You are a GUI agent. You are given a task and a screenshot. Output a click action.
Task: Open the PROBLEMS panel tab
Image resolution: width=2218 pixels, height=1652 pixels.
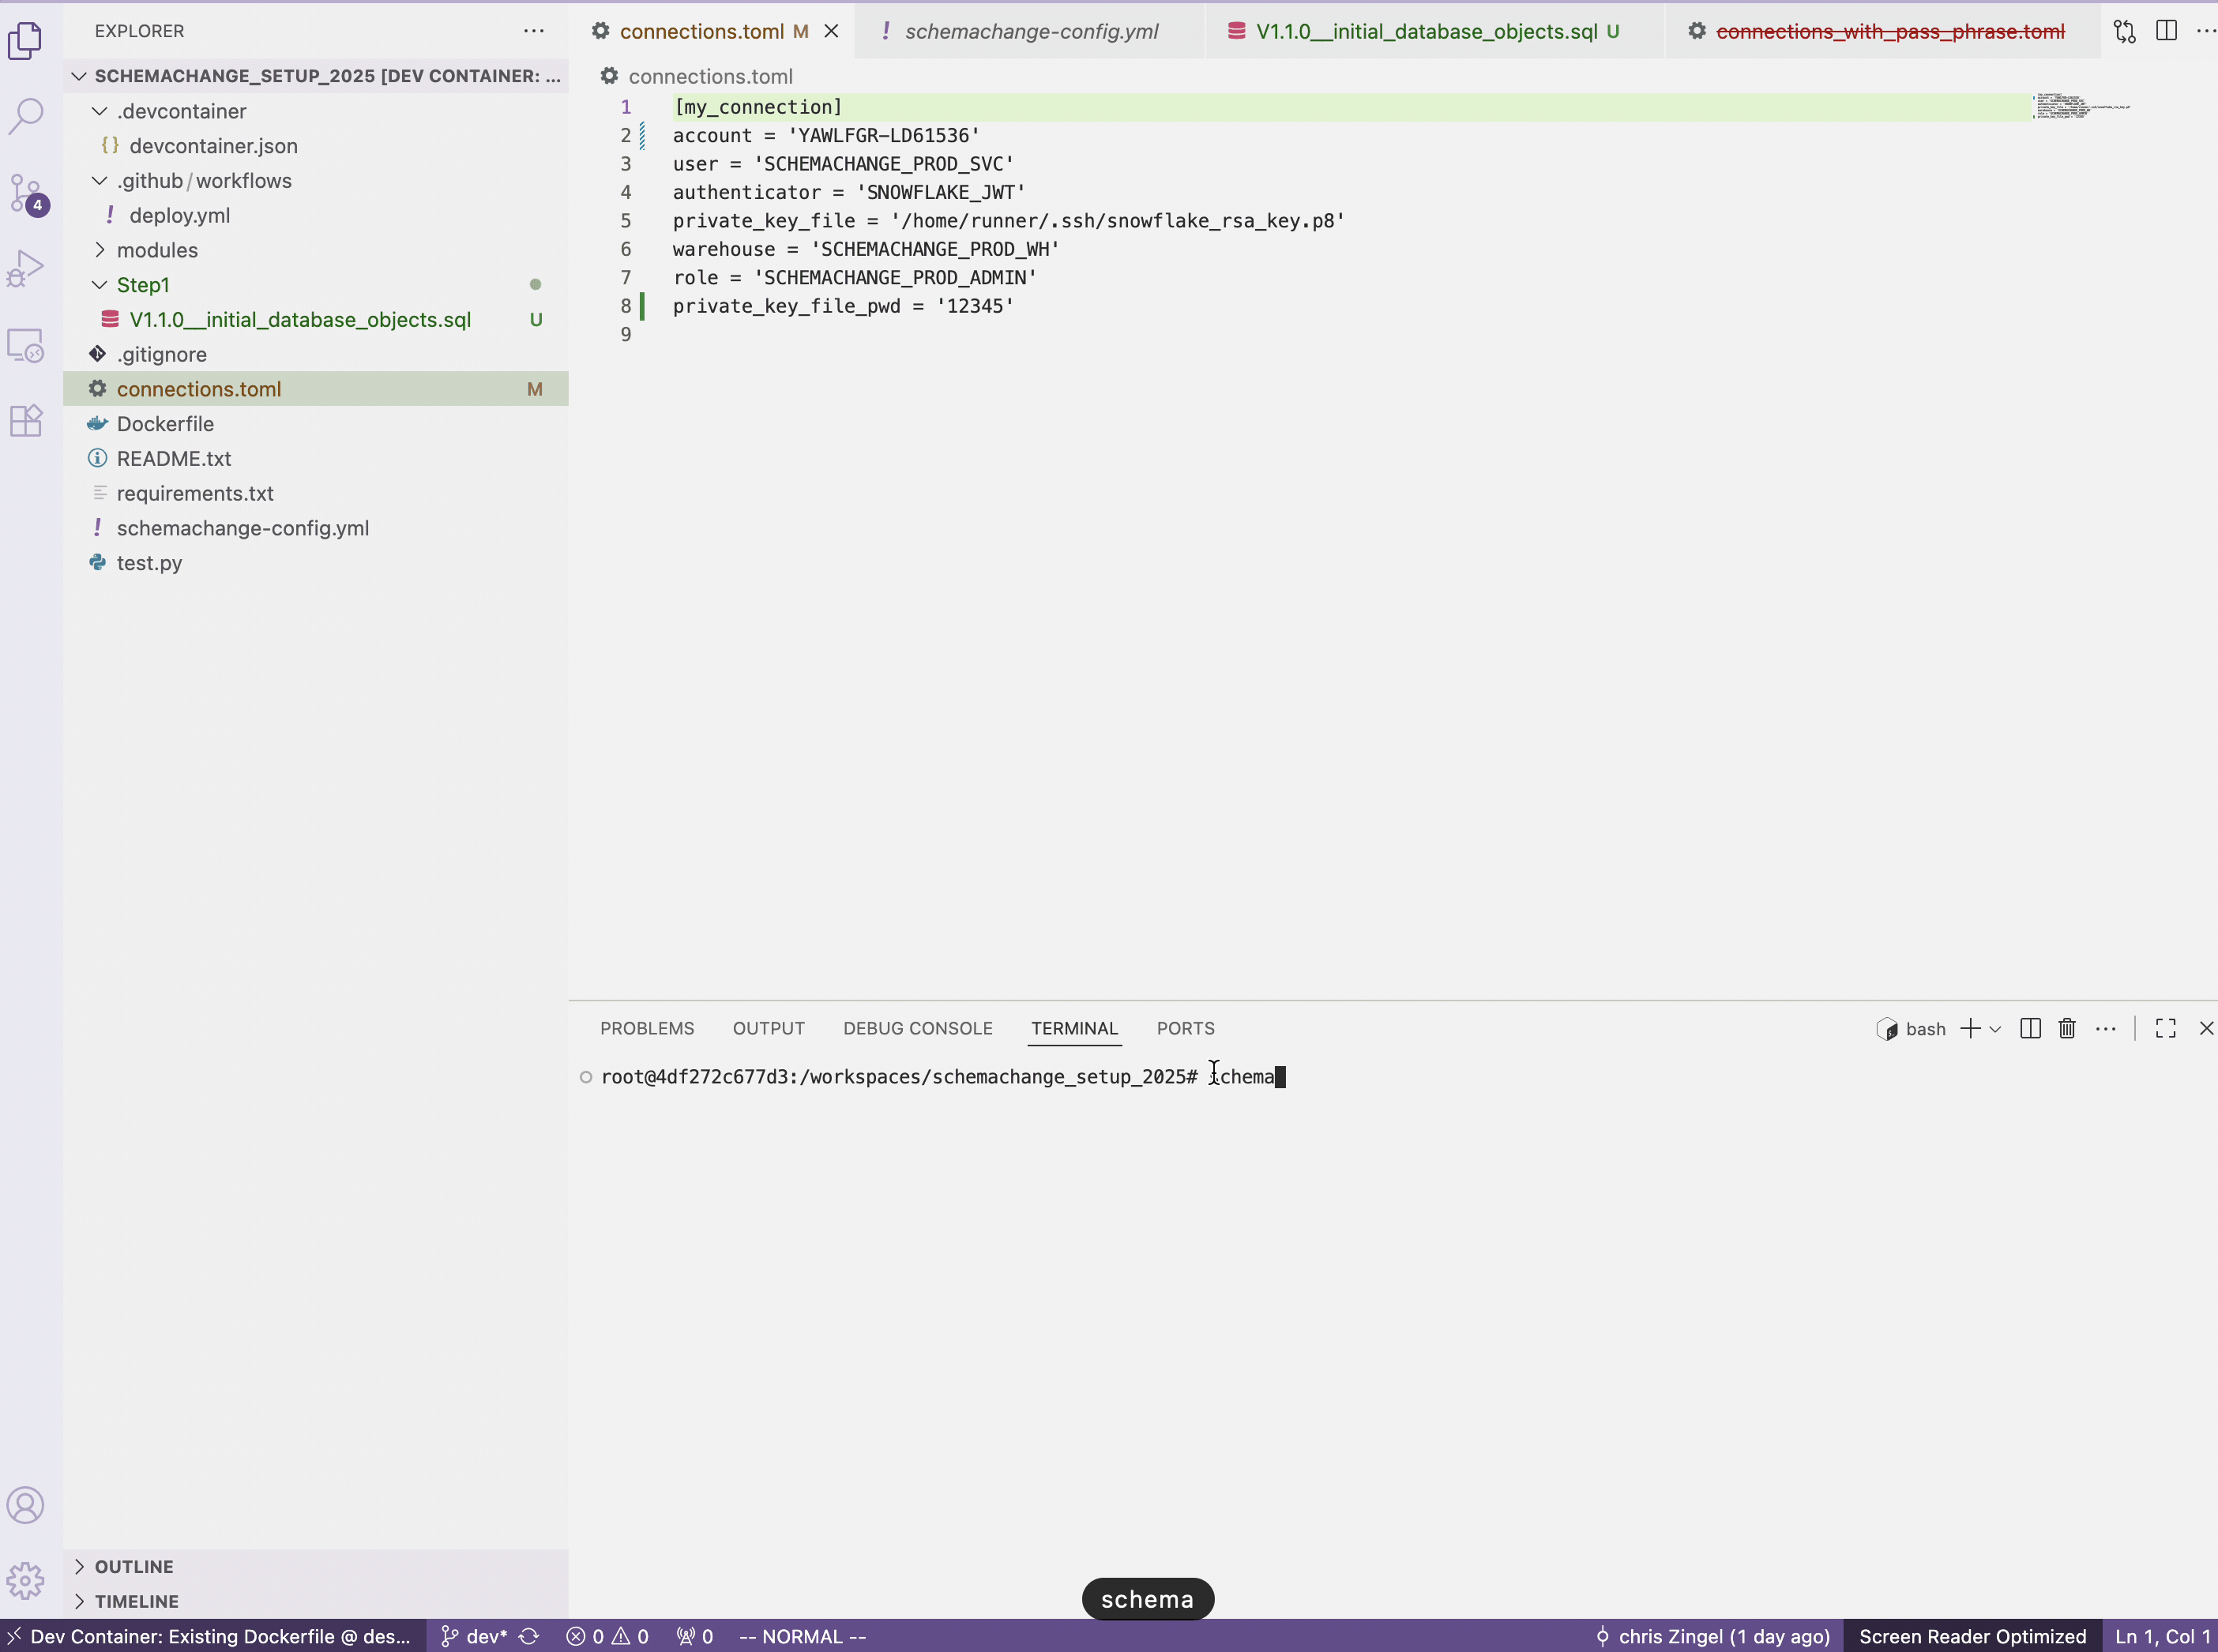pos(646,1028)
